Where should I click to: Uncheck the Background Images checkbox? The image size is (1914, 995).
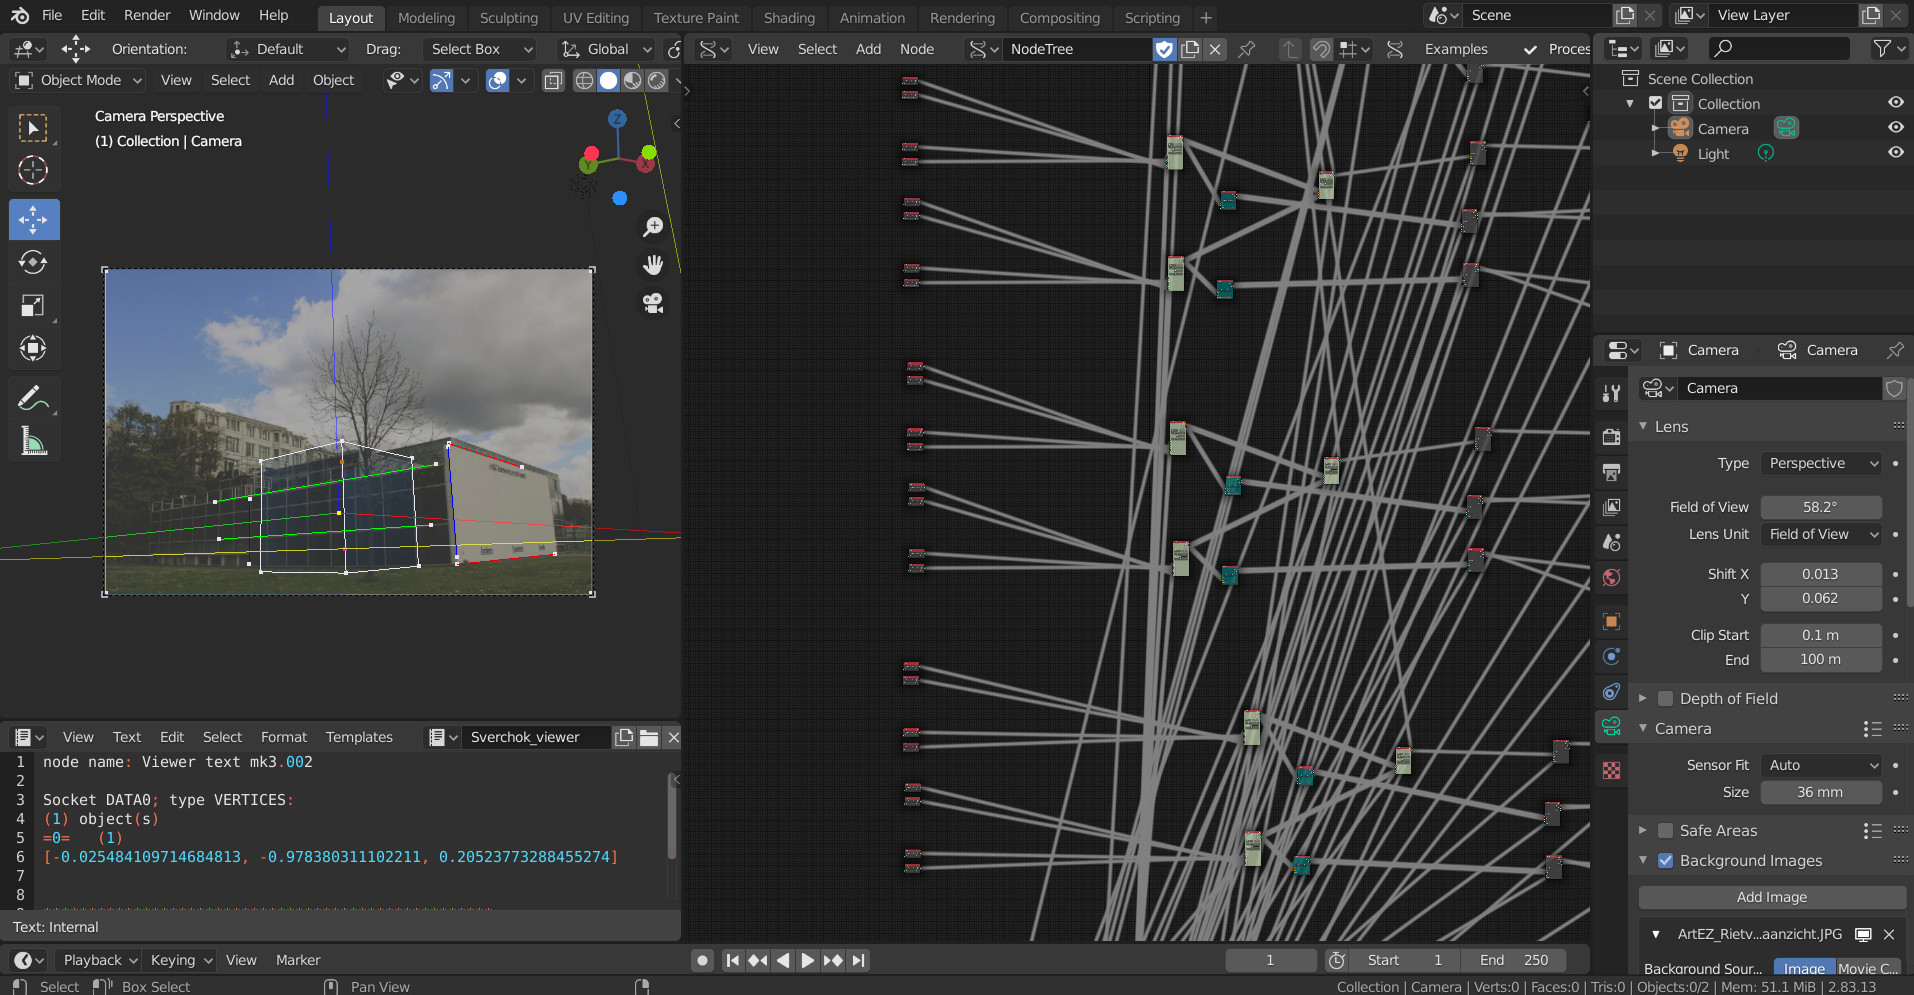click(x=1666, y=861)
